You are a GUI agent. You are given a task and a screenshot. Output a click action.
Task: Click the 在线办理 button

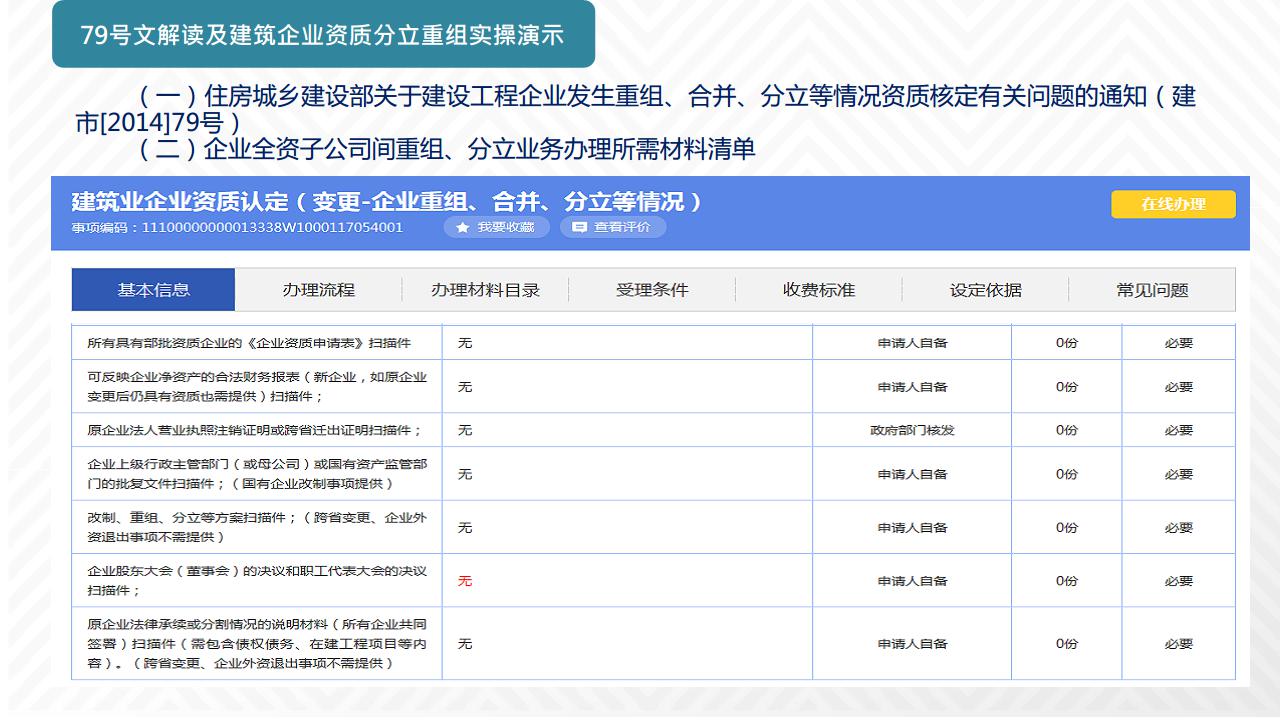click(x=1173, y=204)
